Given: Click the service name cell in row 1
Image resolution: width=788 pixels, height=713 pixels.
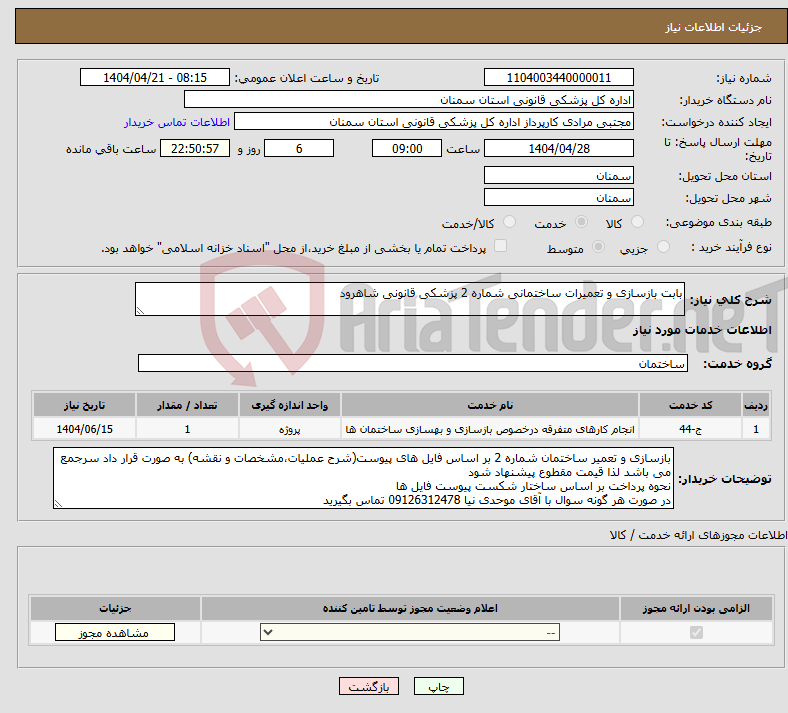Looking at the screenshot, I should 490,429.
